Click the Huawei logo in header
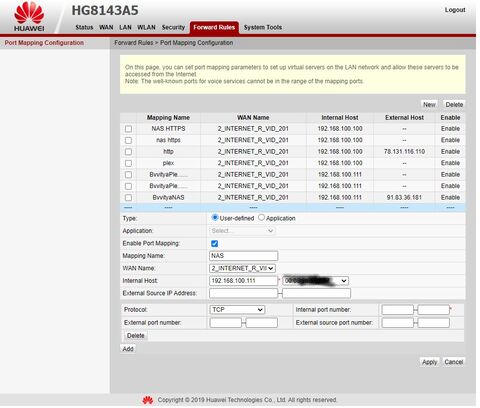 click(x=29, y=16)
